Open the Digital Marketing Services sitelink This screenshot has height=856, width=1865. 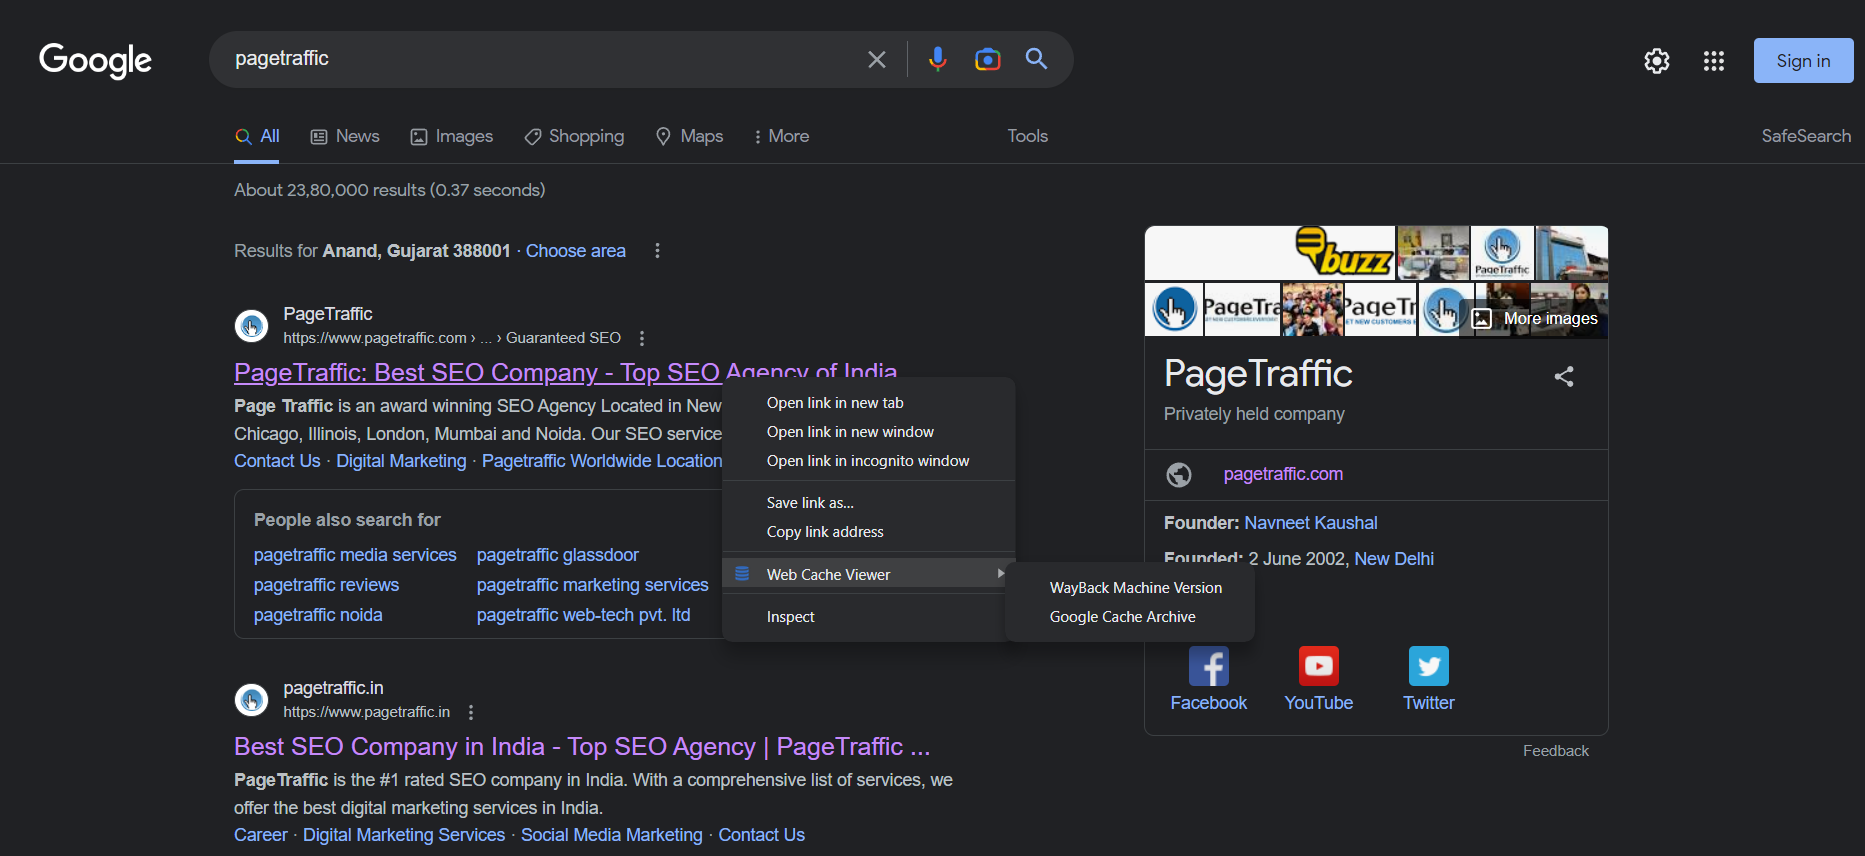[x=404, y=835]
